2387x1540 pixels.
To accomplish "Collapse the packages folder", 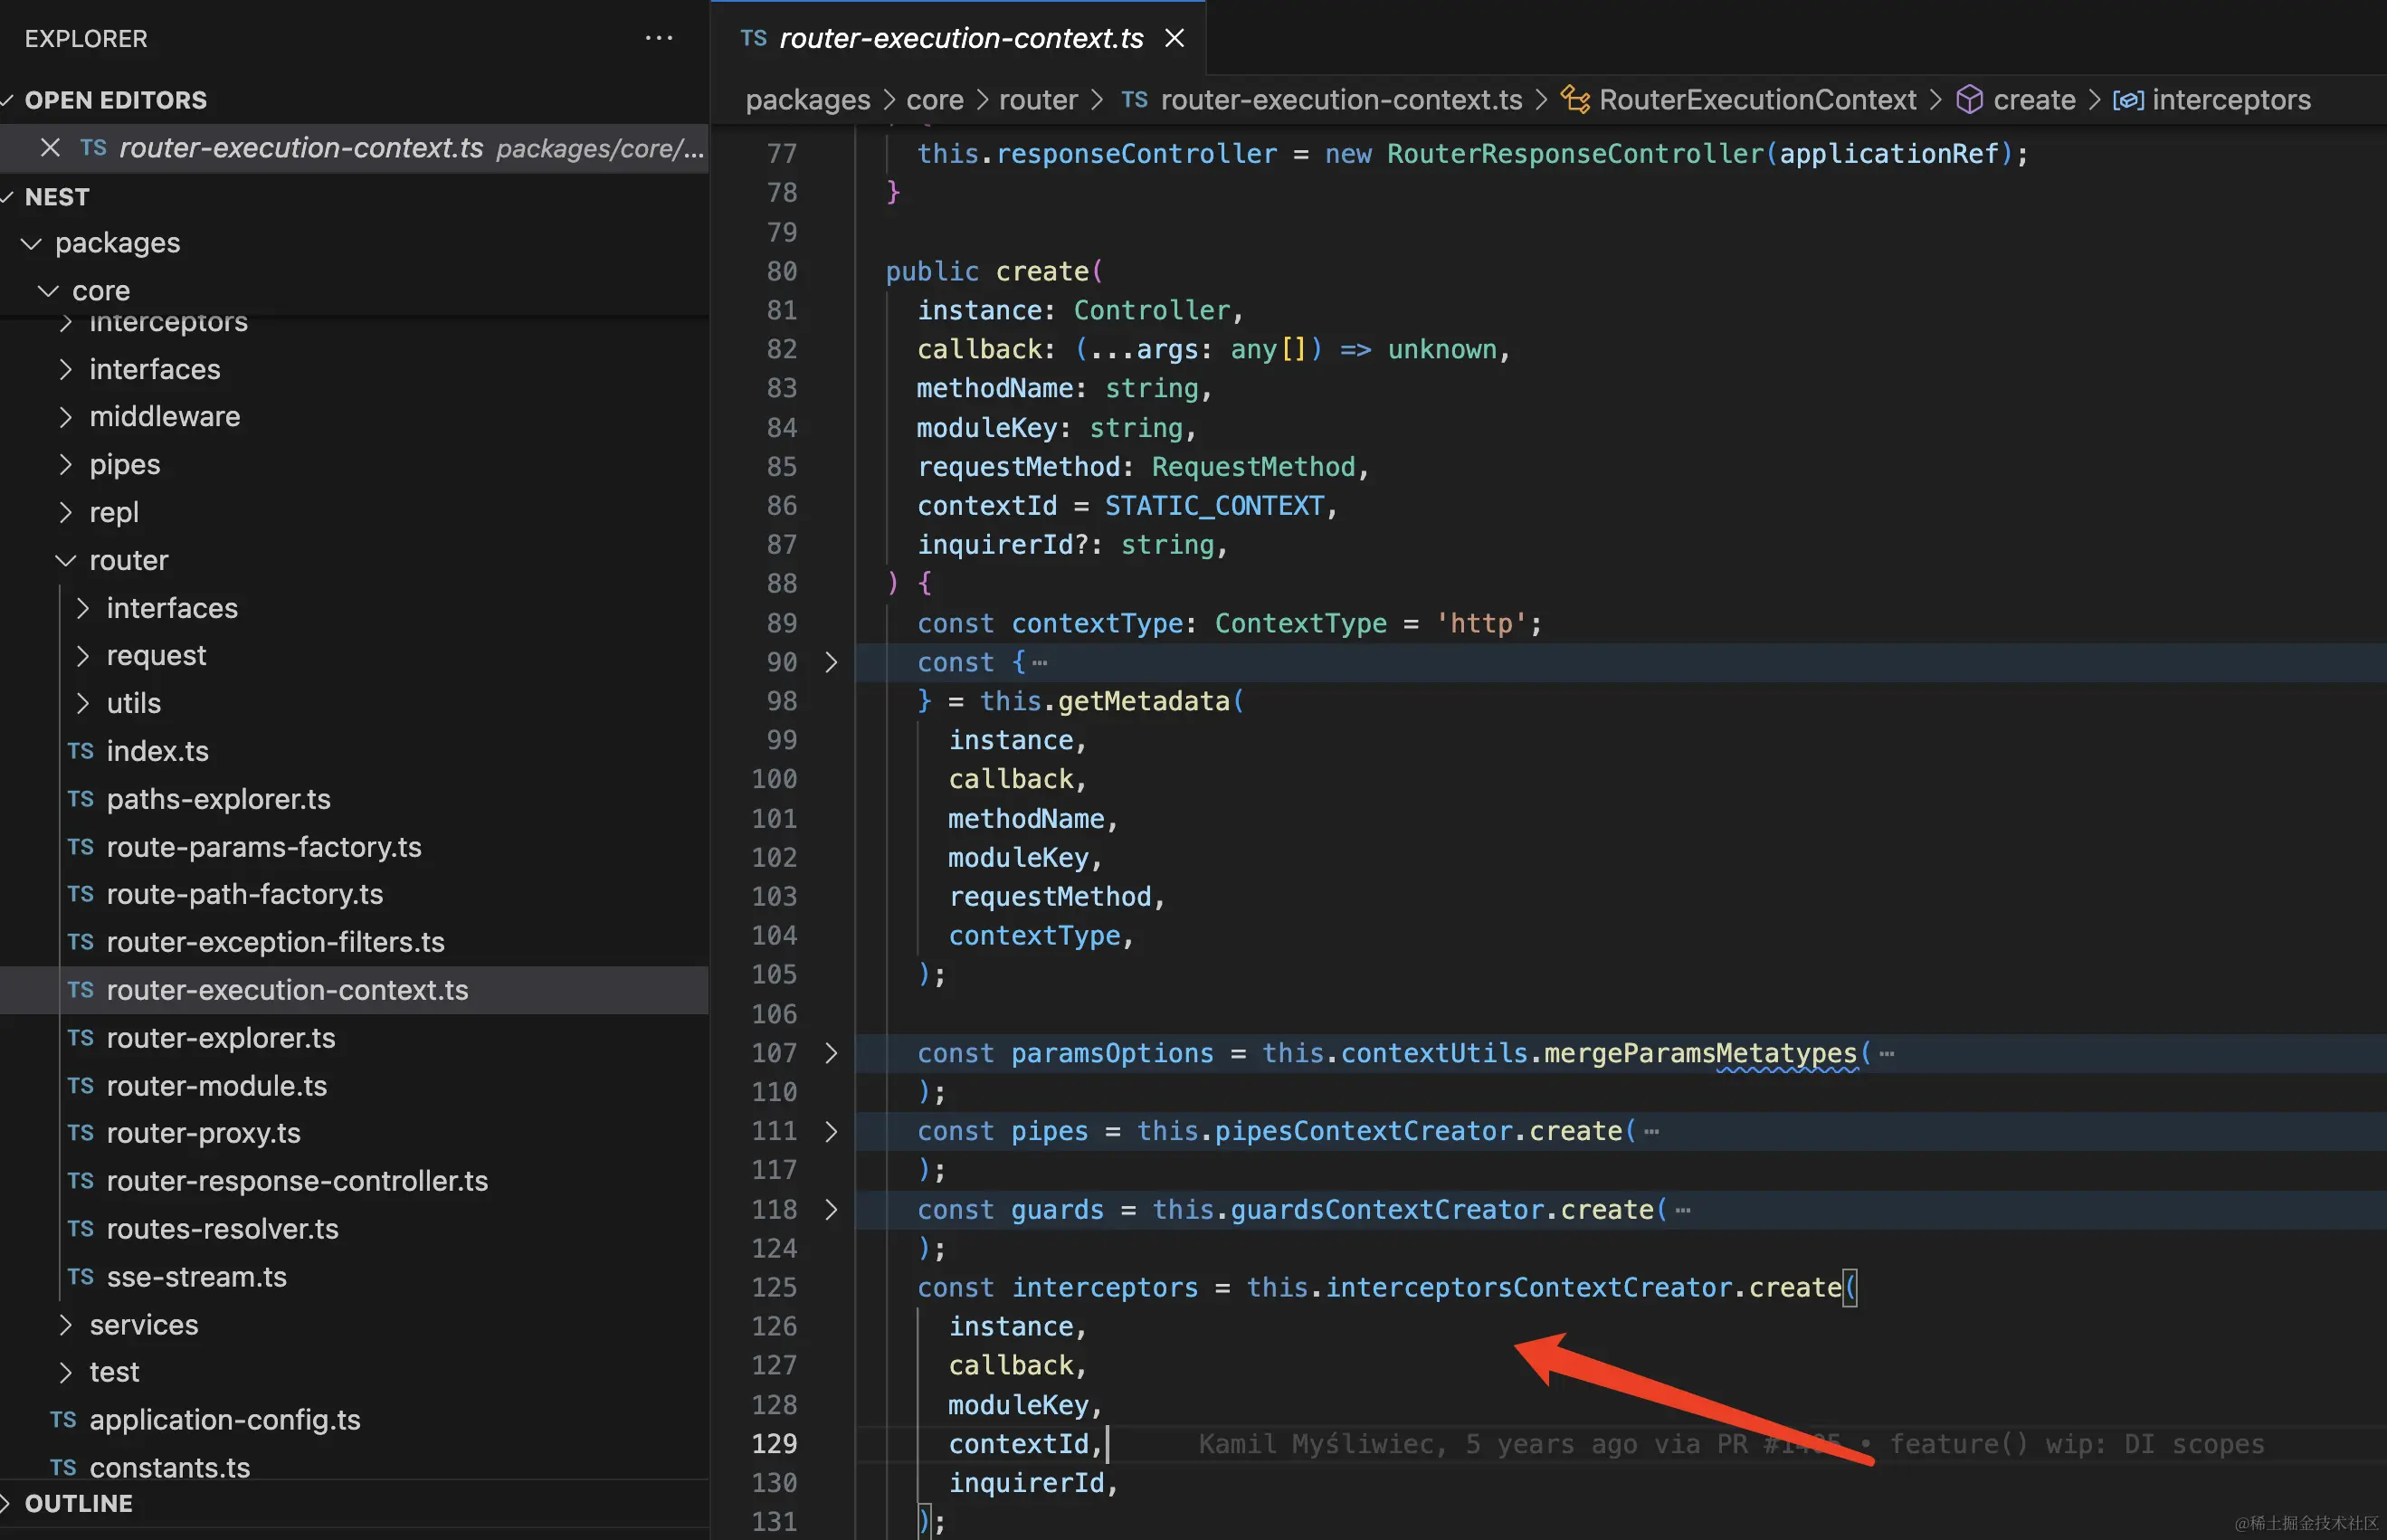I will pyautogui.click(x=31, y=243).
